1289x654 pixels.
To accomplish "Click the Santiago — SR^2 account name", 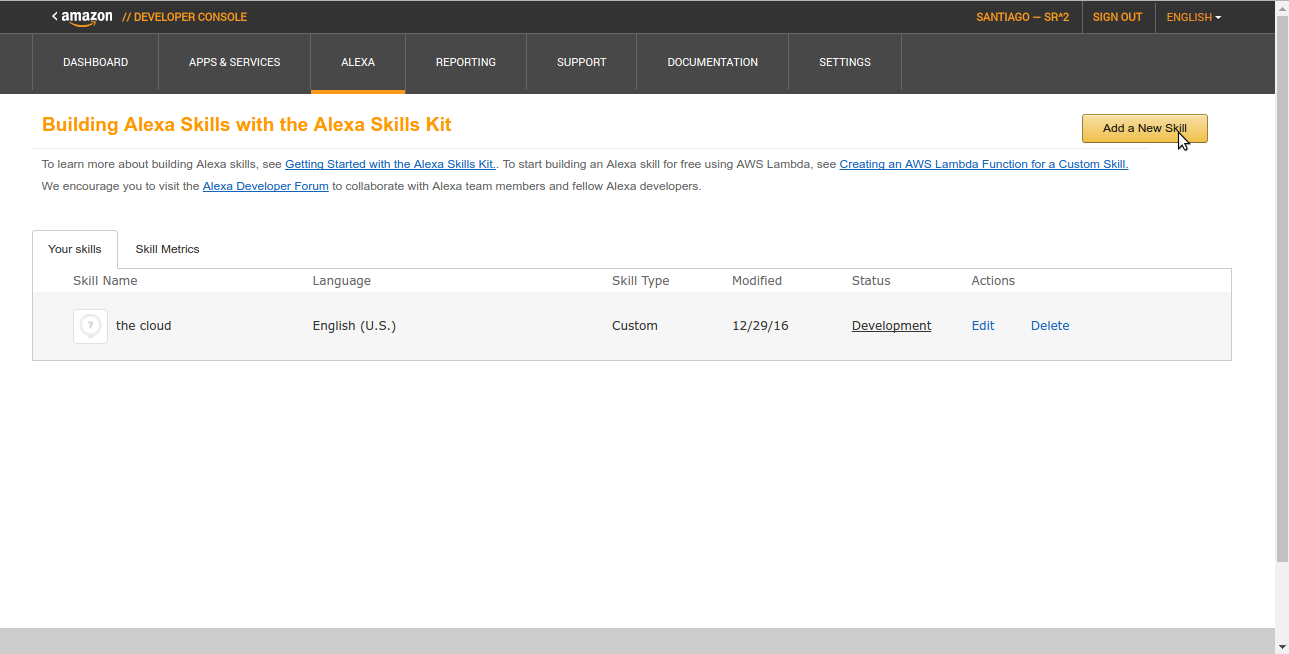I will (1023, 17).
